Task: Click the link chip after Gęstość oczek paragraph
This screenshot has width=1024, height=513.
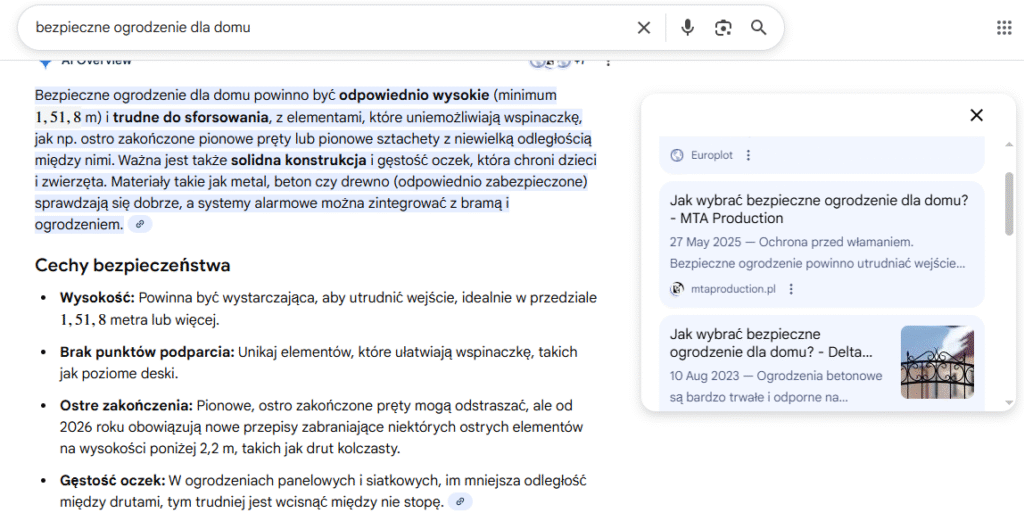Action: click(x=460, y=502)
